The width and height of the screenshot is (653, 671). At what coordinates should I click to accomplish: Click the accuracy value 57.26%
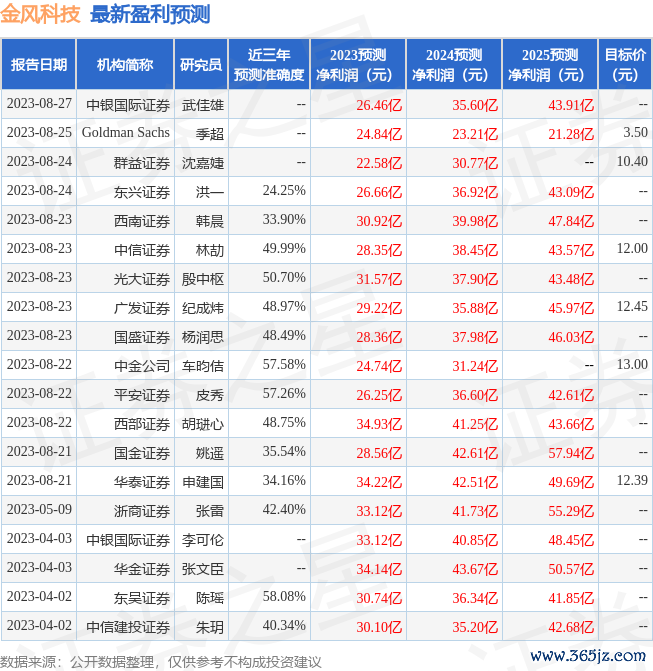click(x=284, y=394)
